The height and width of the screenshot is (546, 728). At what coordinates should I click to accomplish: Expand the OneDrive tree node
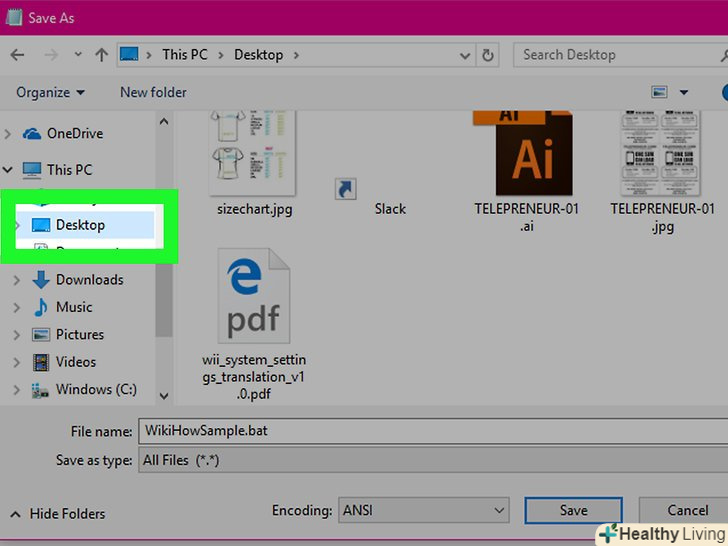click(7, 134)
